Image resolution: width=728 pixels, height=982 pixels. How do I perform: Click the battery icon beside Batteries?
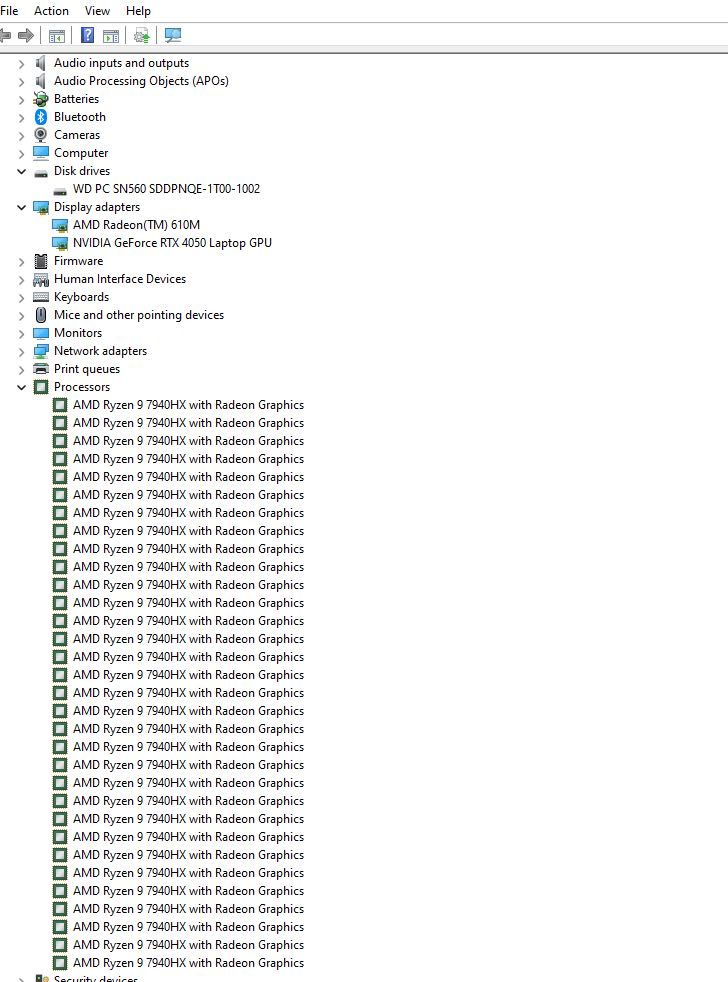tap(41, 99)
